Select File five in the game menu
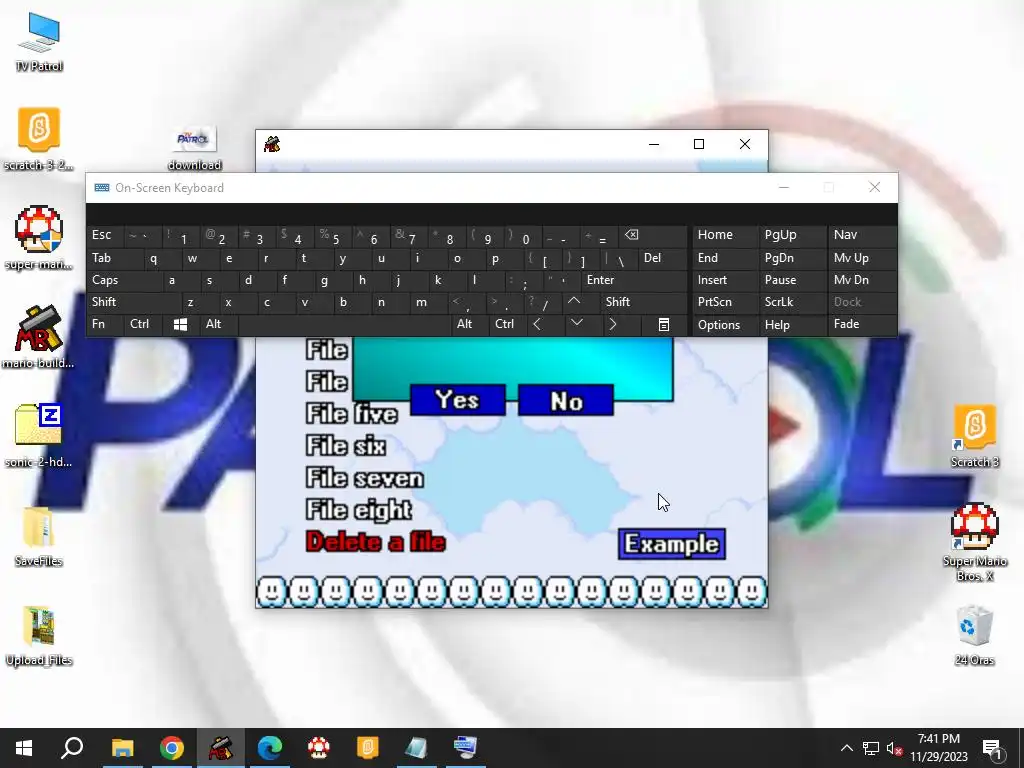 pyautogui.click(x=351, y=414)
